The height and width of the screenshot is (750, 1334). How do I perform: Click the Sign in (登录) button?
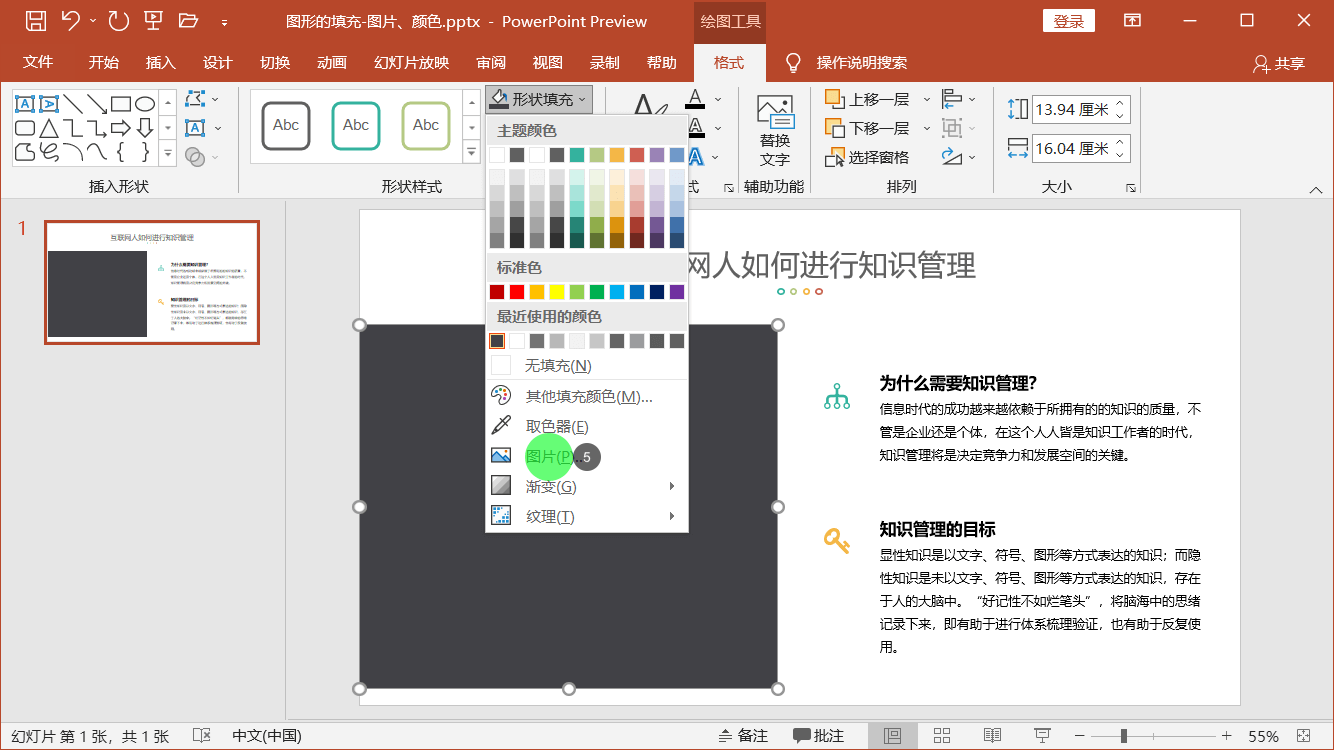coord(1069,21)
